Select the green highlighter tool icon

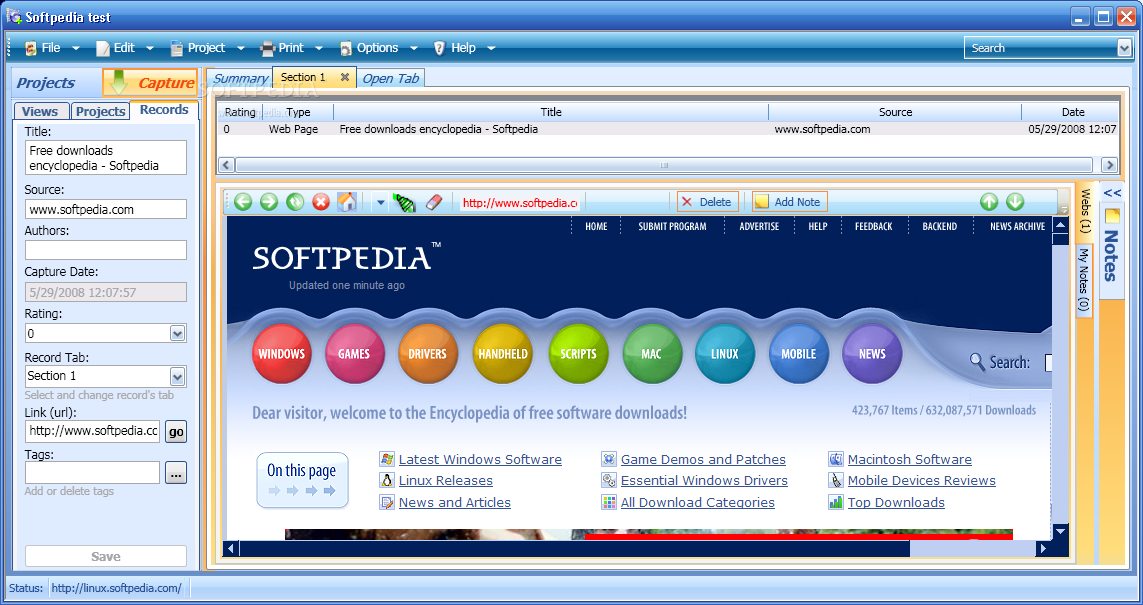click(x=405, y=203)
